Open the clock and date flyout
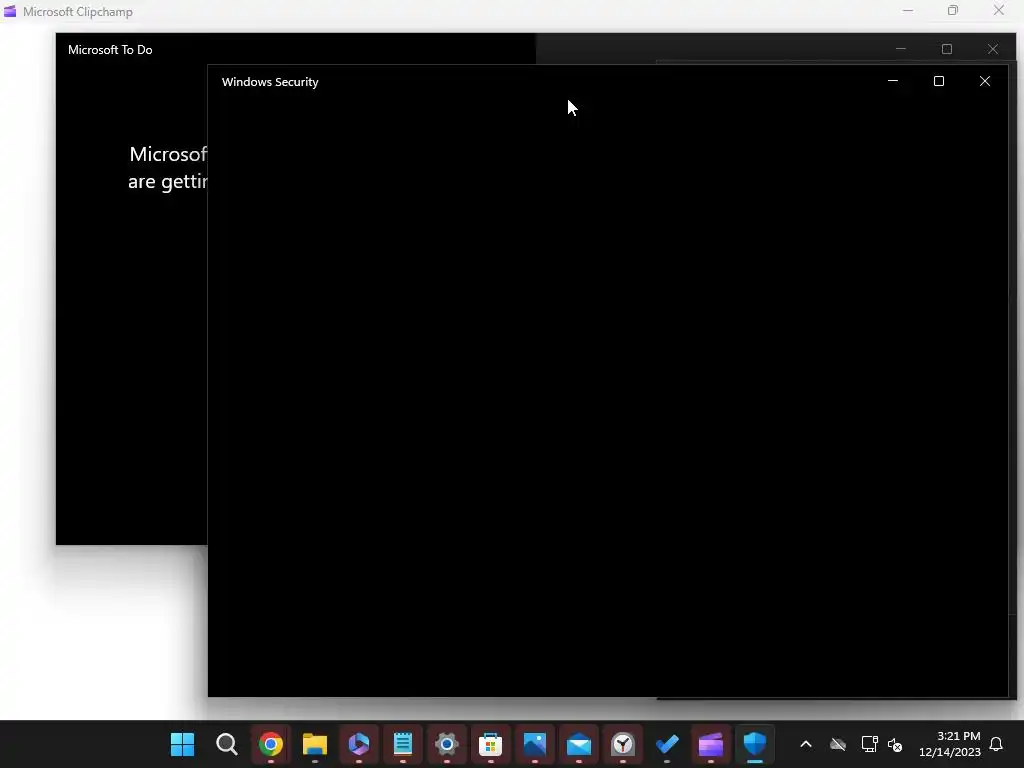Viewport: 1024px width, 768px height. 950,744
